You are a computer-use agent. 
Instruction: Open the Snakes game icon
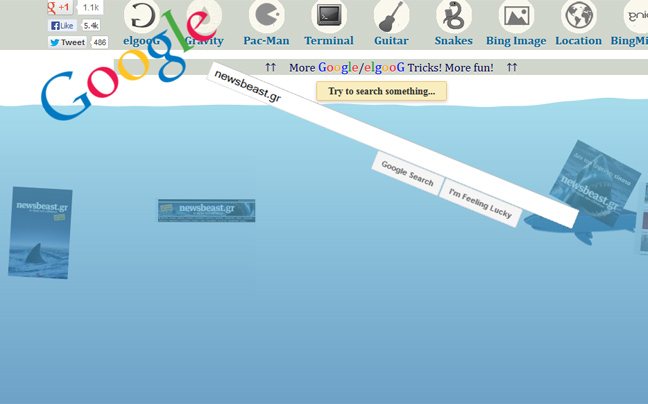coord(453,16)
